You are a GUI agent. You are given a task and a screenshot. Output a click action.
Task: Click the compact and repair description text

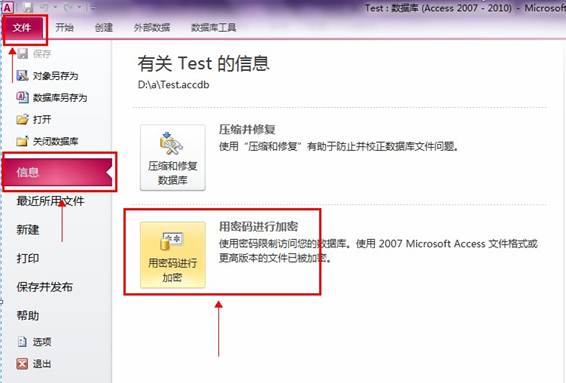pyautogui.click(x=339, y=147)
